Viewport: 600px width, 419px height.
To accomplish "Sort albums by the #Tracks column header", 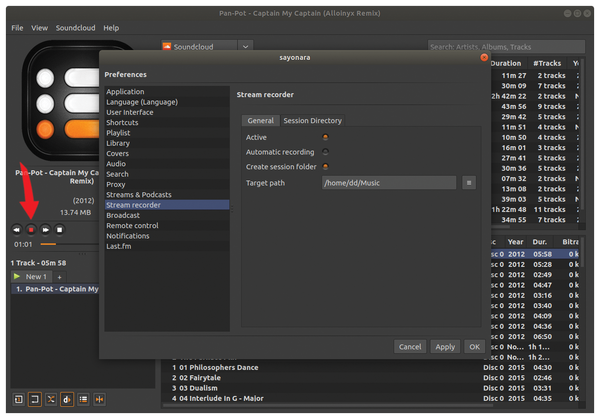I will [x=547, y=63].
